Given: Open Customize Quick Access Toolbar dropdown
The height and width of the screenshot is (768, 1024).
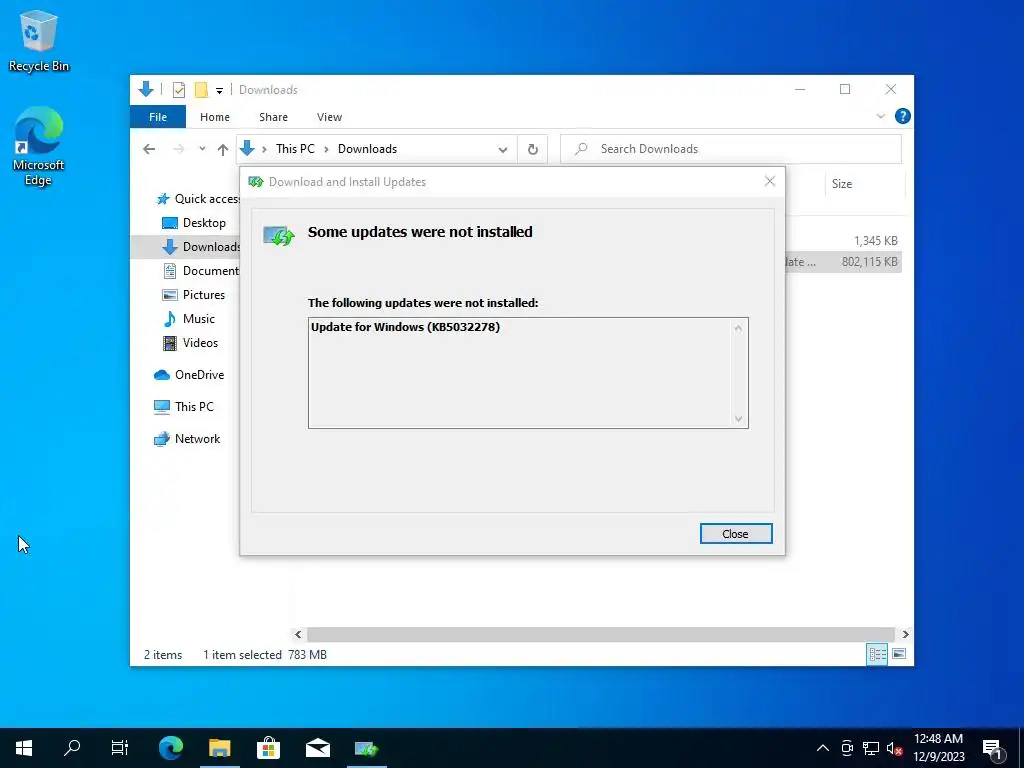Looking at the screenshot, I should tap(219, 90).
